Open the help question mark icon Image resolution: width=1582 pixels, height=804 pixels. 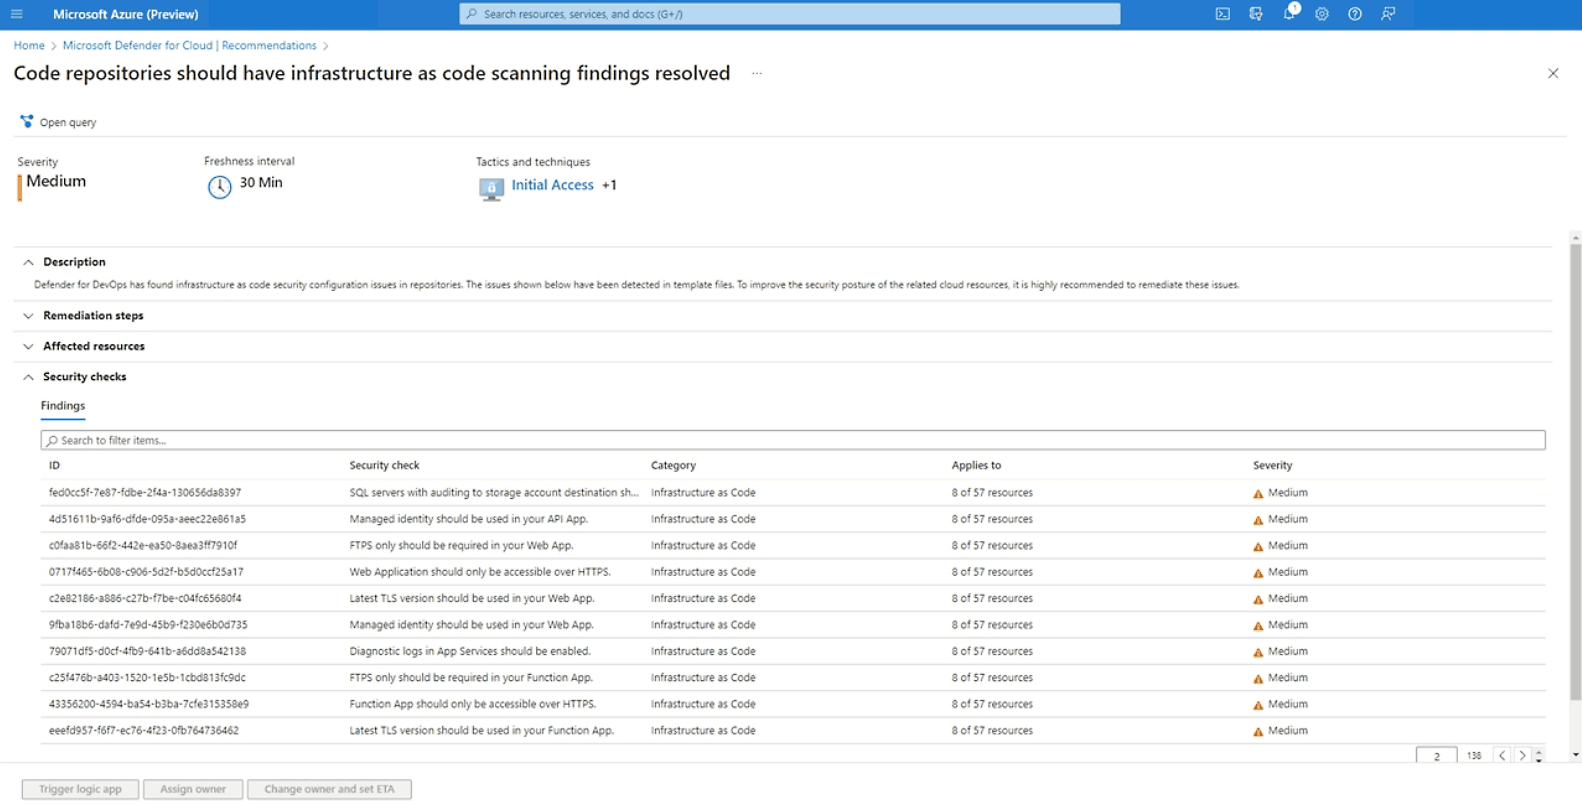coord(1355,14)
